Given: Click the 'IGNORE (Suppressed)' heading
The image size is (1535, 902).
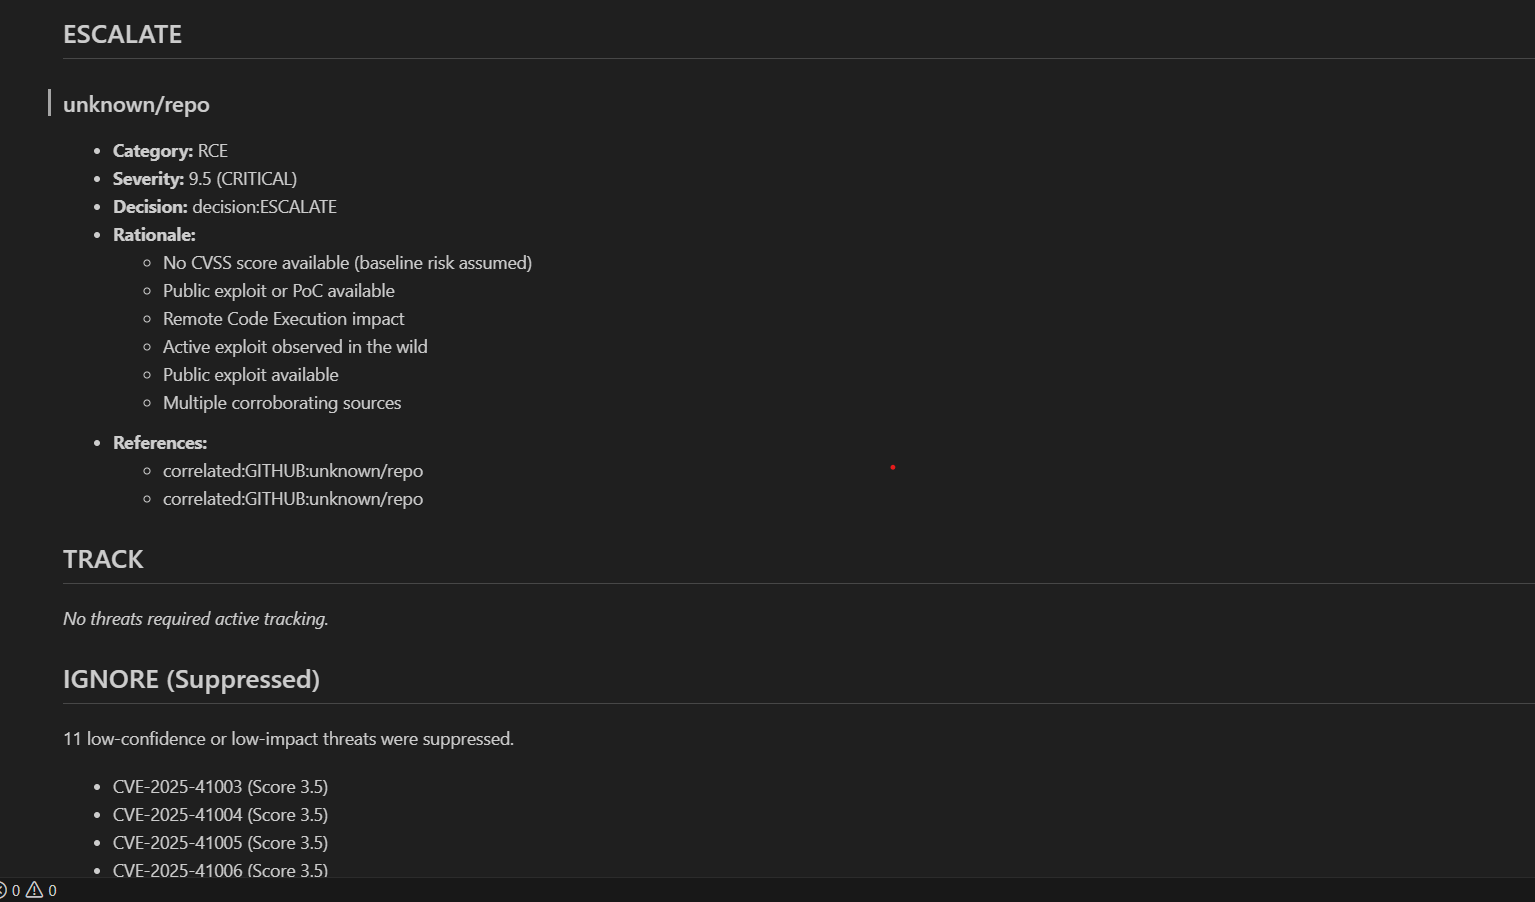Looking at the screenshot, I should [x=191, y=679].
